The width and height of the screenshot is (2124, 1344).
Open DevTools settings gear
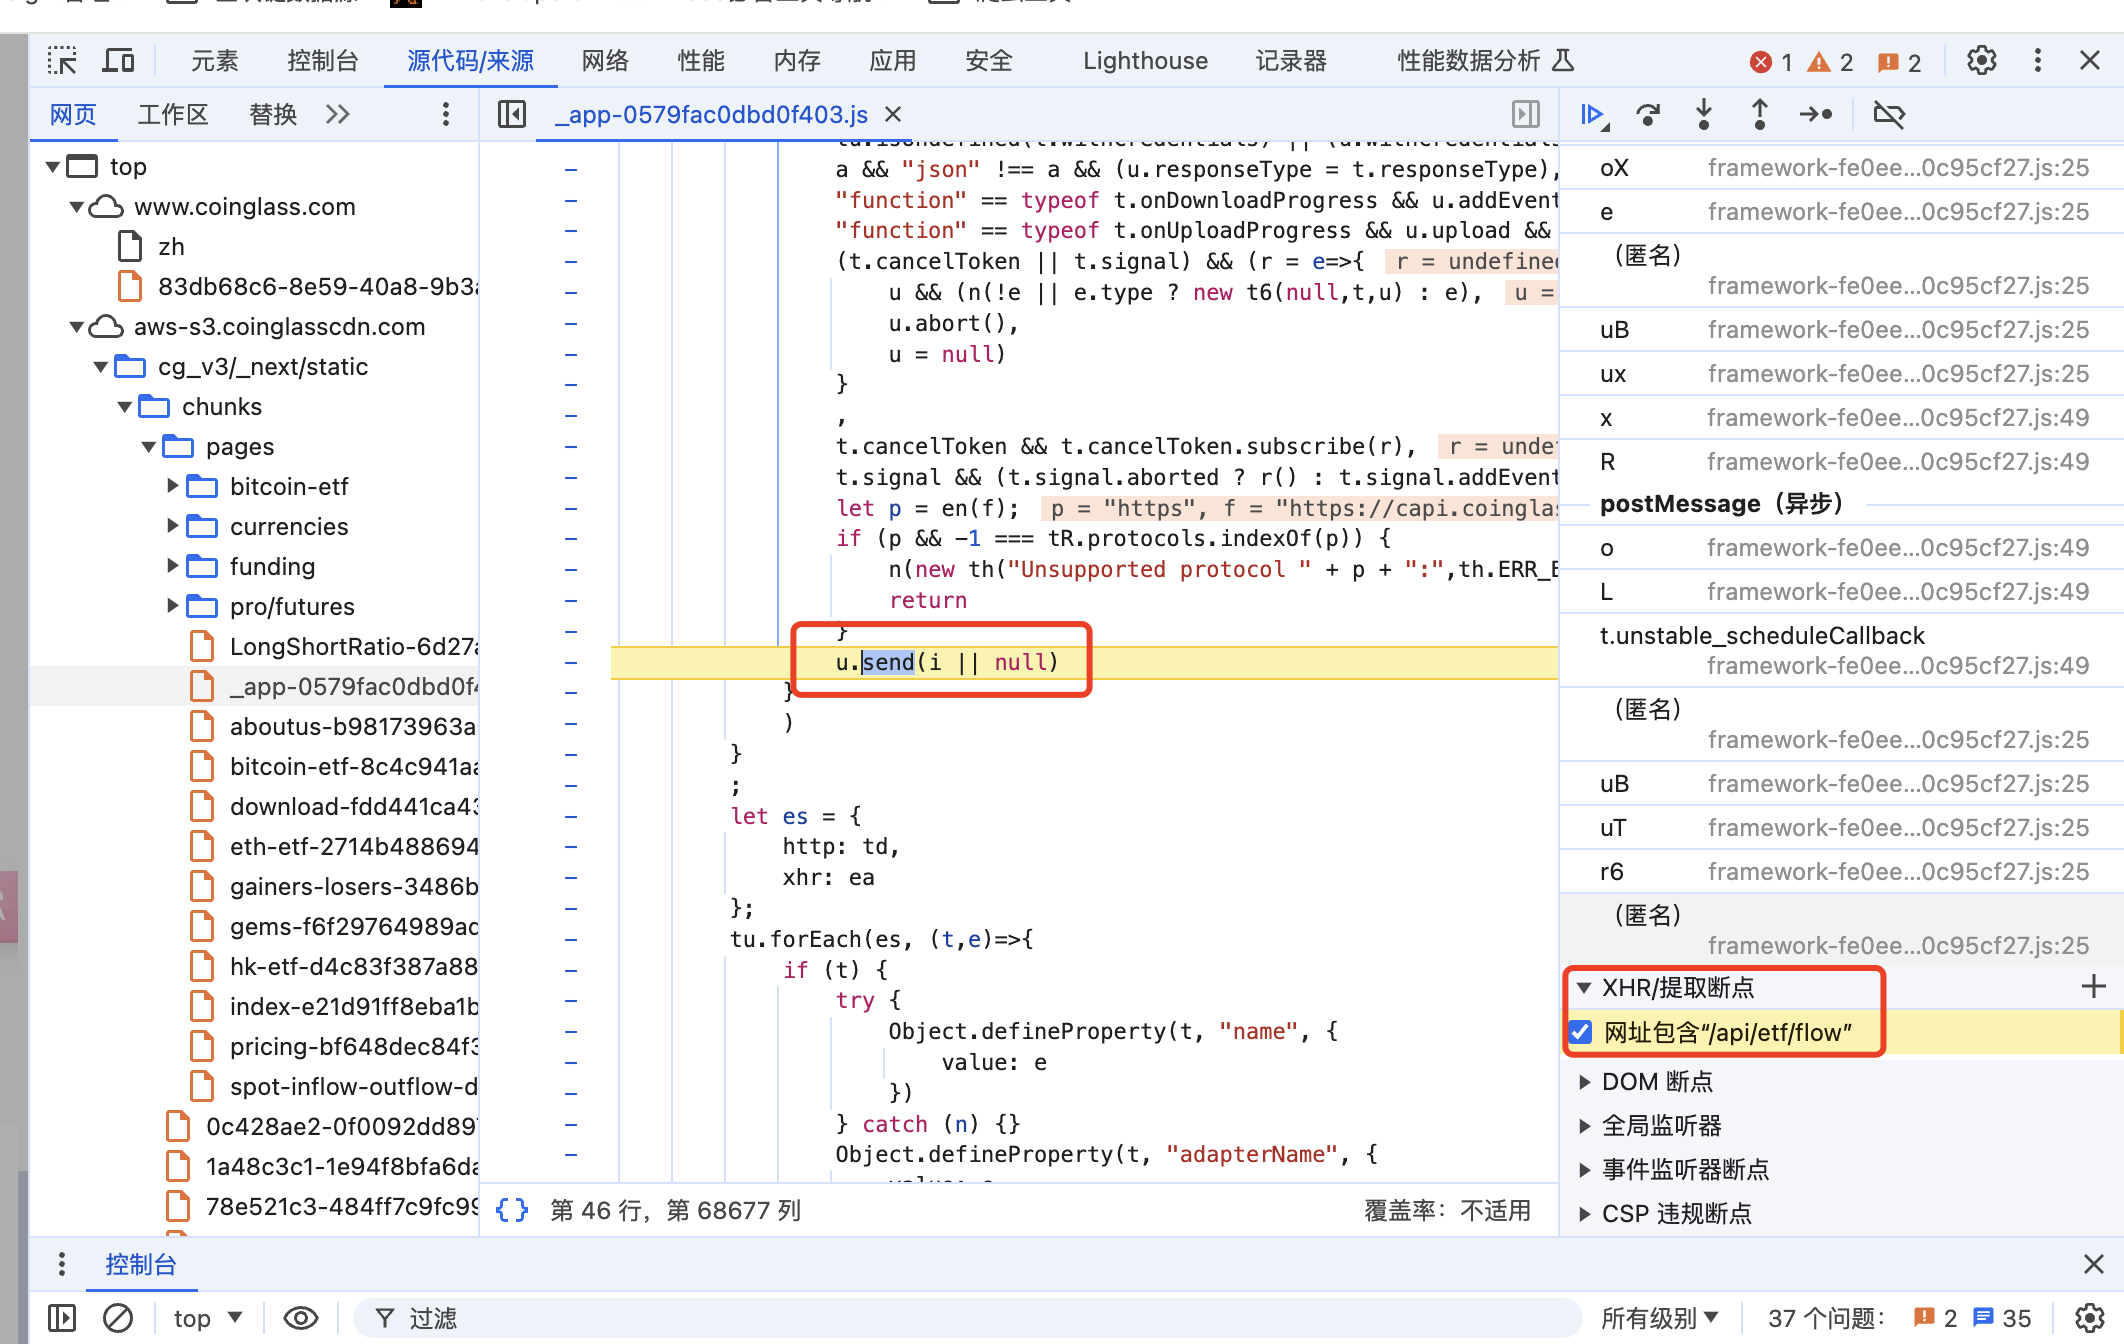1981,61
